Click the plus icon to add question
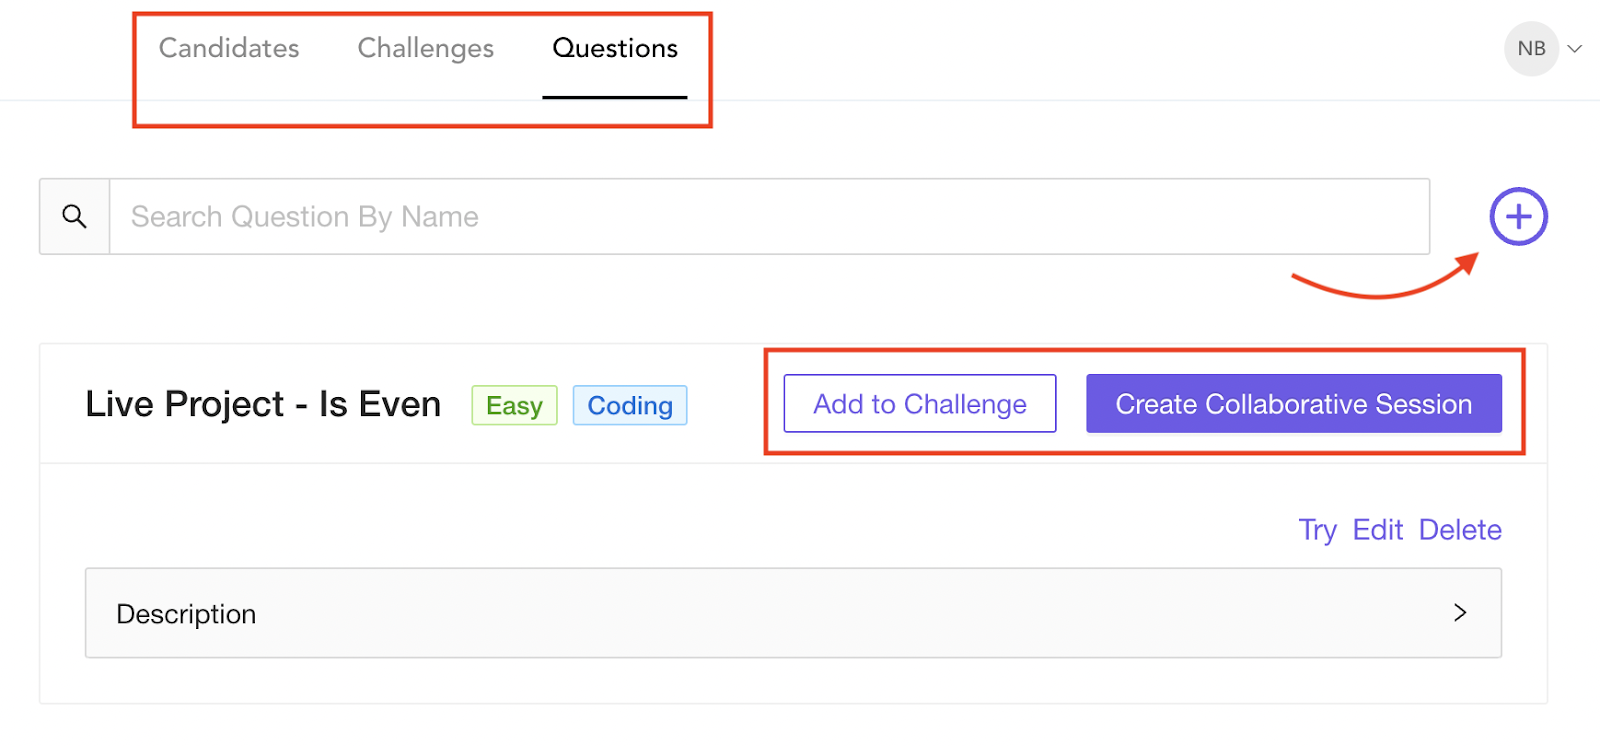Image resolution: width=1600 pixels, height=746 pixels. pos(1518,216)
